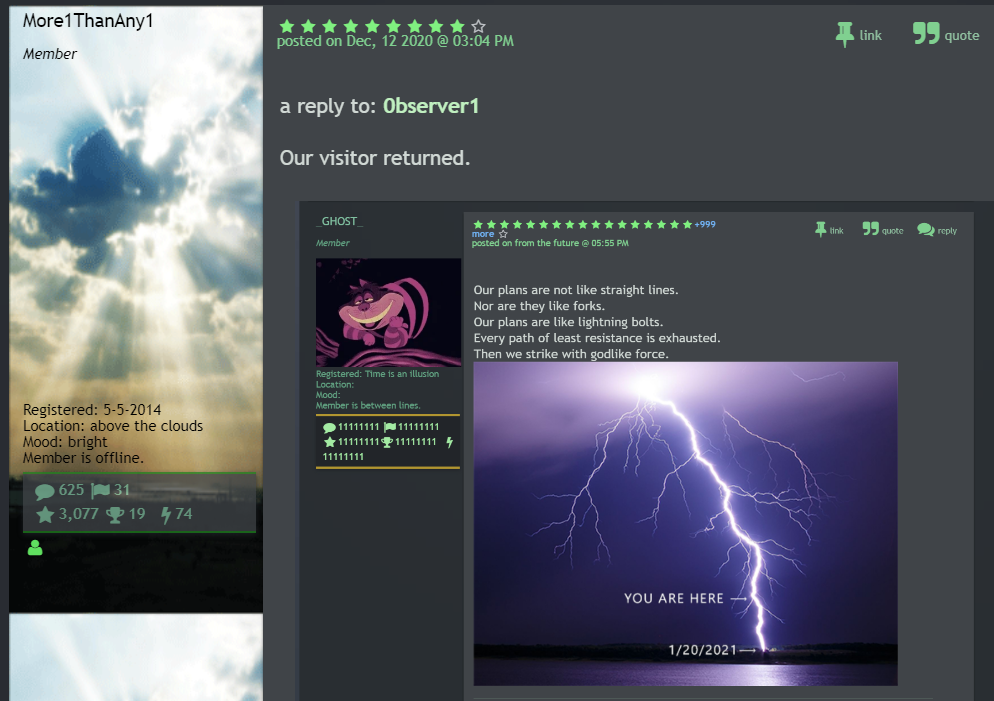994x701 pixels.
Task: Quote More1ThanAny1's post using the large quote icon
Action: point(926,33)
